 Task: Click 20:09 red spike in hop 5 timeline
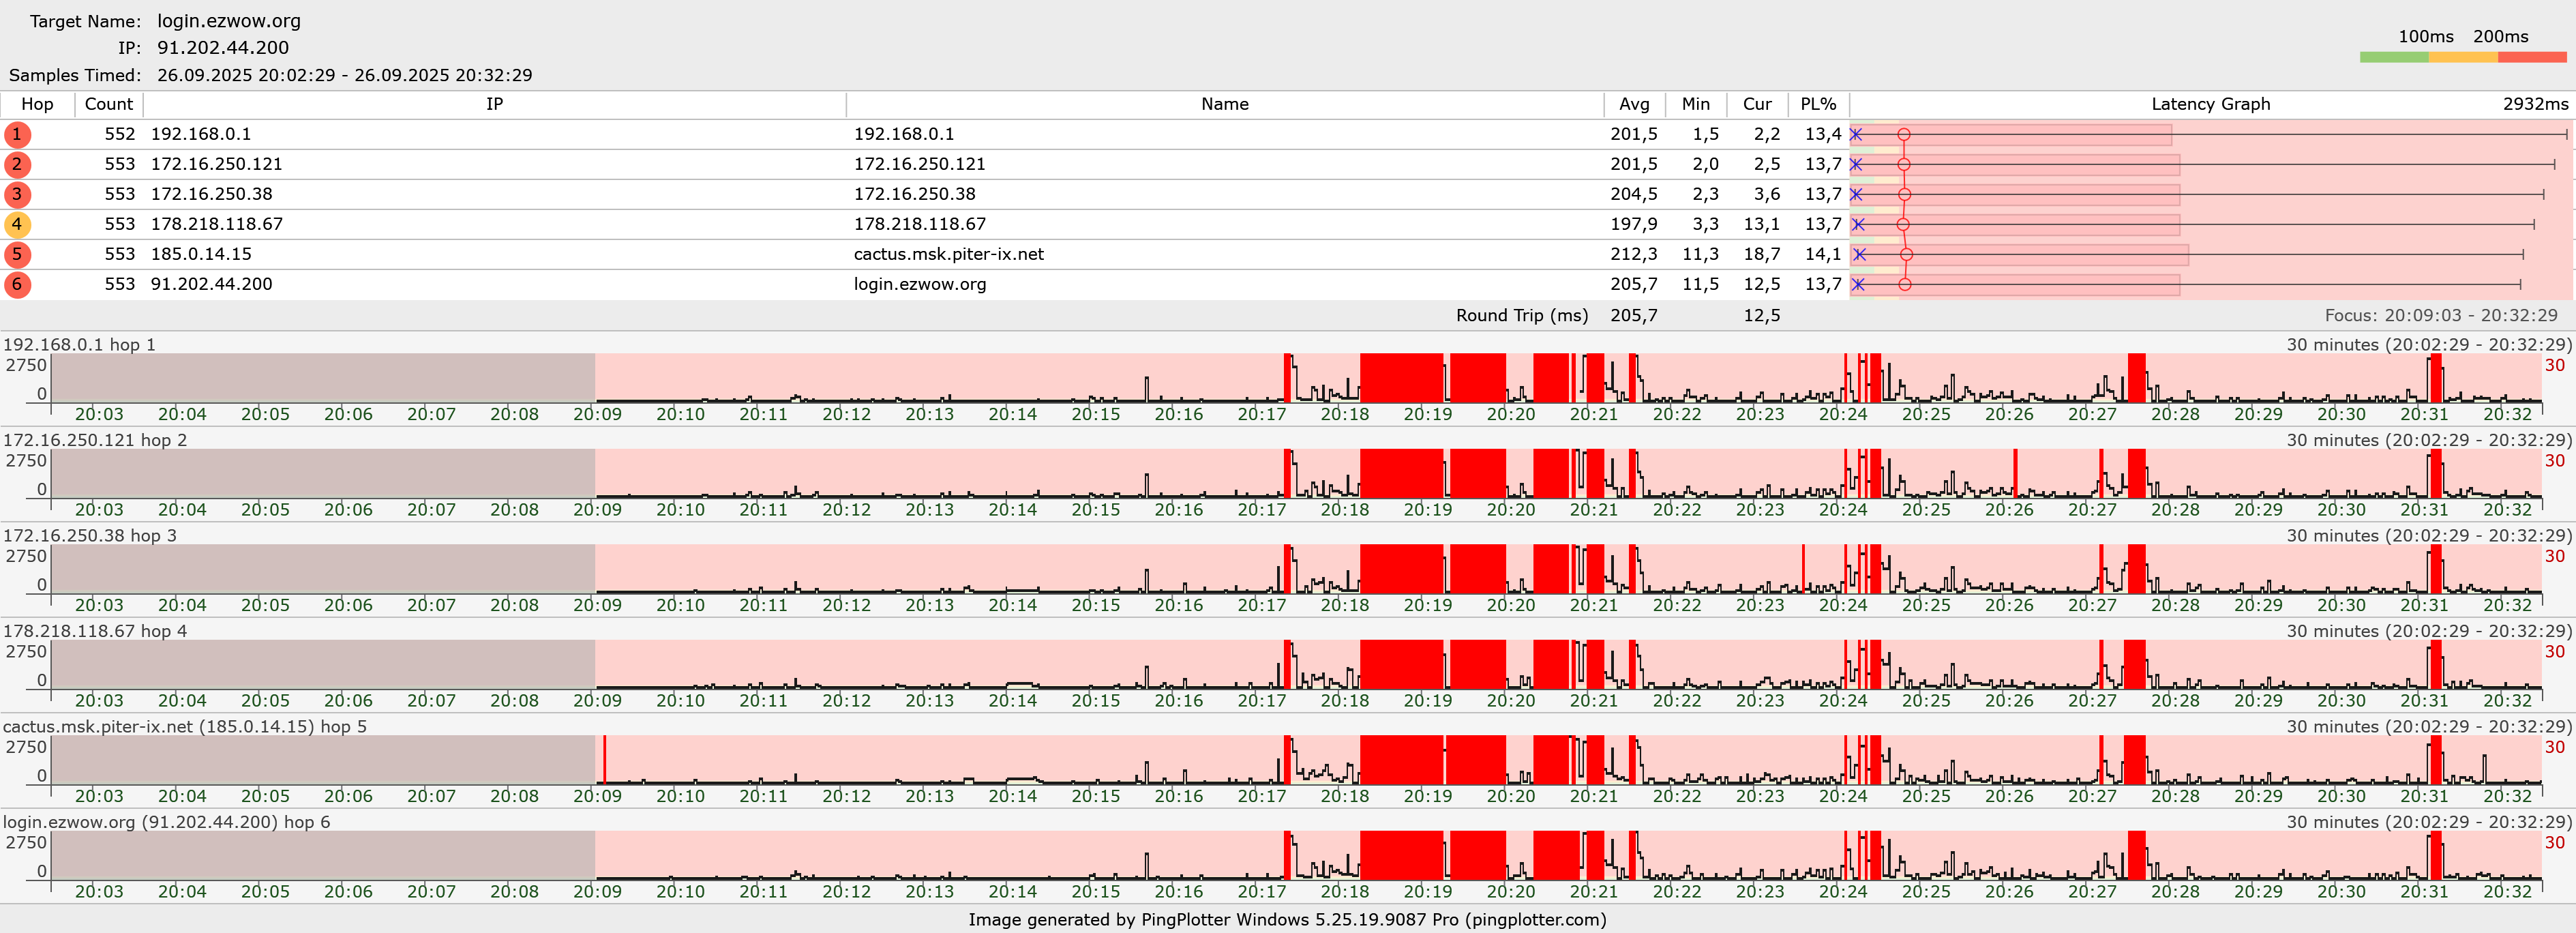click(605, 760)
